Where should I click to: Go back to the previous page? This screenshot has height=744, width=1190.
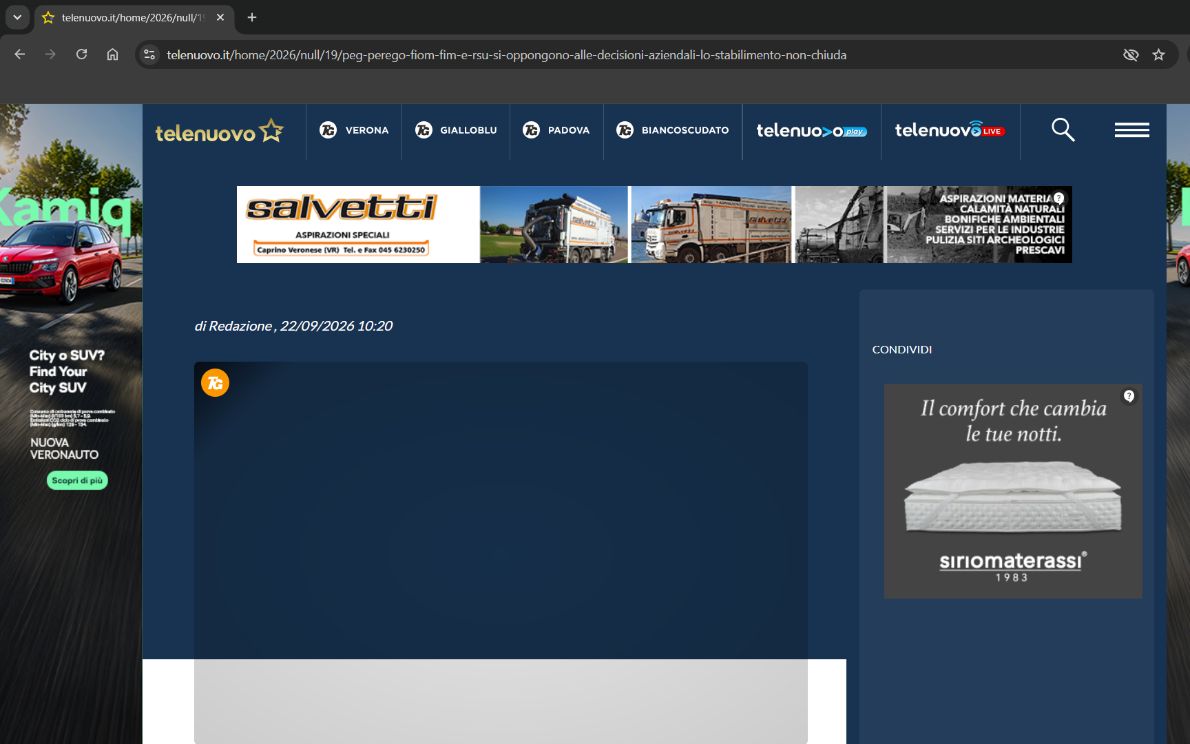tap(20, 55)
